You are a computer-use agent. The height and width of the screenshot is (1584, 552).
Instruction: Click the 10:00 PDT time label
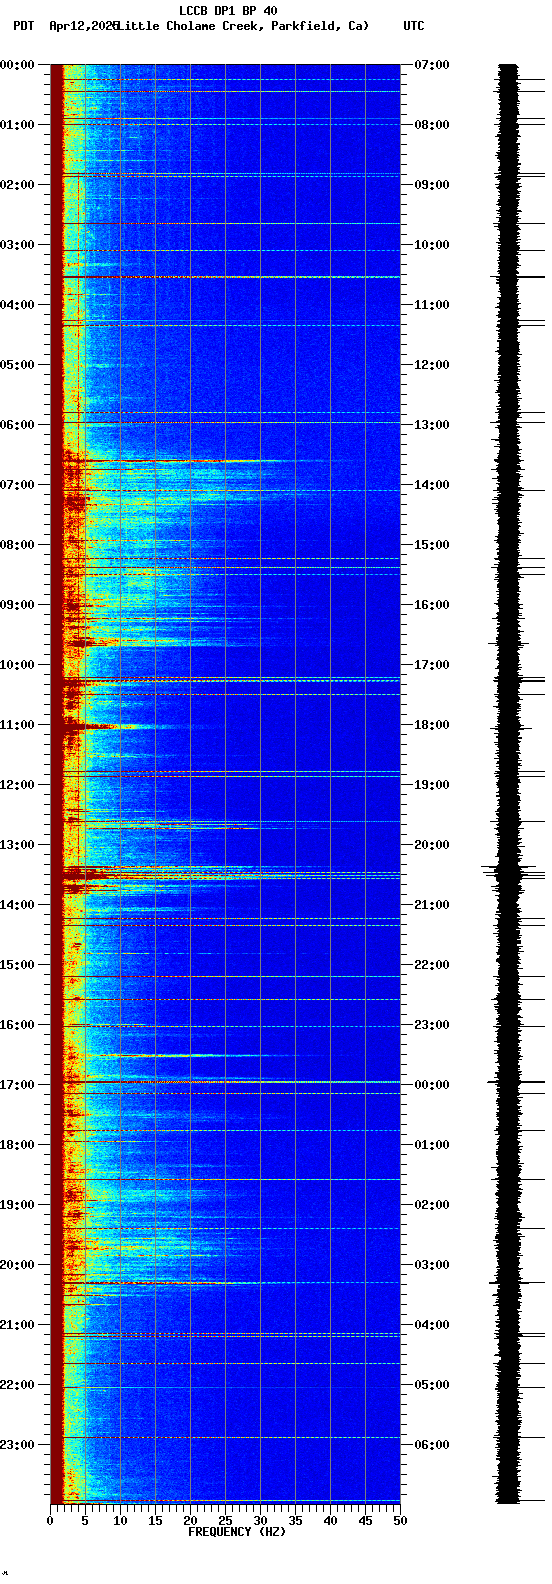pyautogui.click(x=18, y=665)
